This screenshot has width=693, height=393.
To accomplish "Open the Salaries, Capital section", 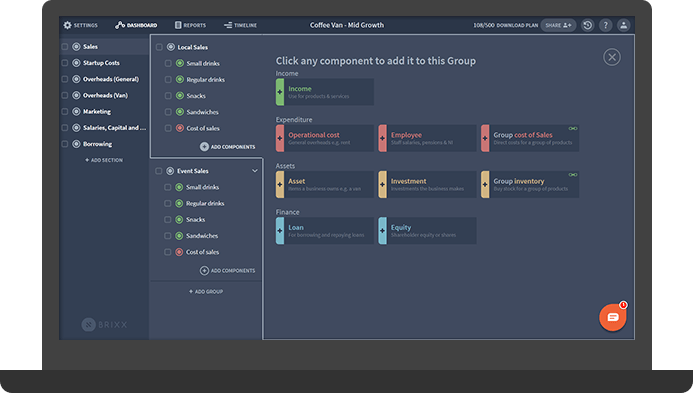I will (114, 128).
